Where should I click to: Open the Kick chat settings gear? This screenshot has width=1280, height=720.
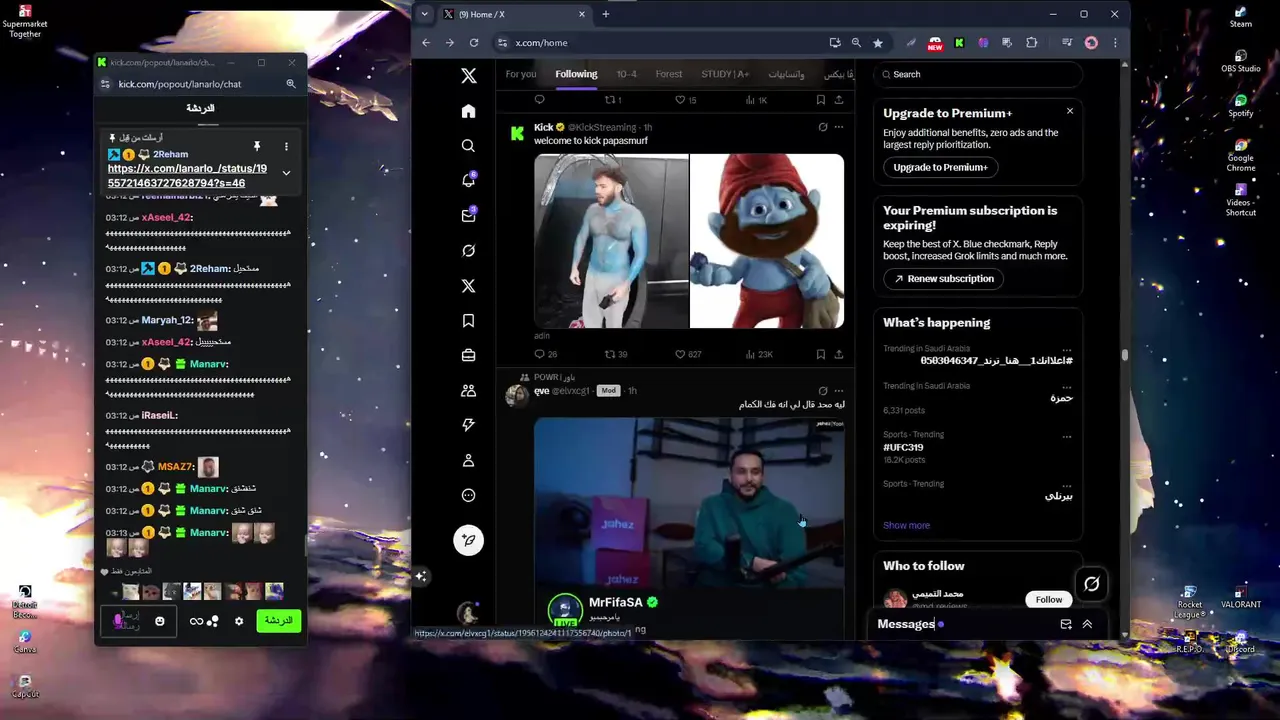pyautogui.click(x=239, y=621)
